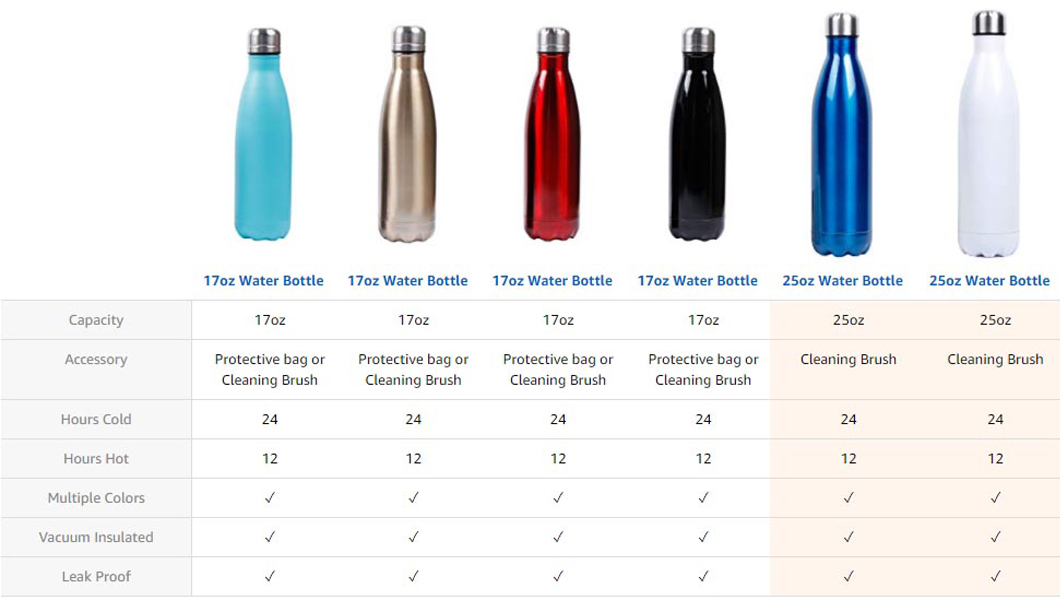Open the white 25oz bottle image
Screen dimensions: 1060x600
click(988, 134)
